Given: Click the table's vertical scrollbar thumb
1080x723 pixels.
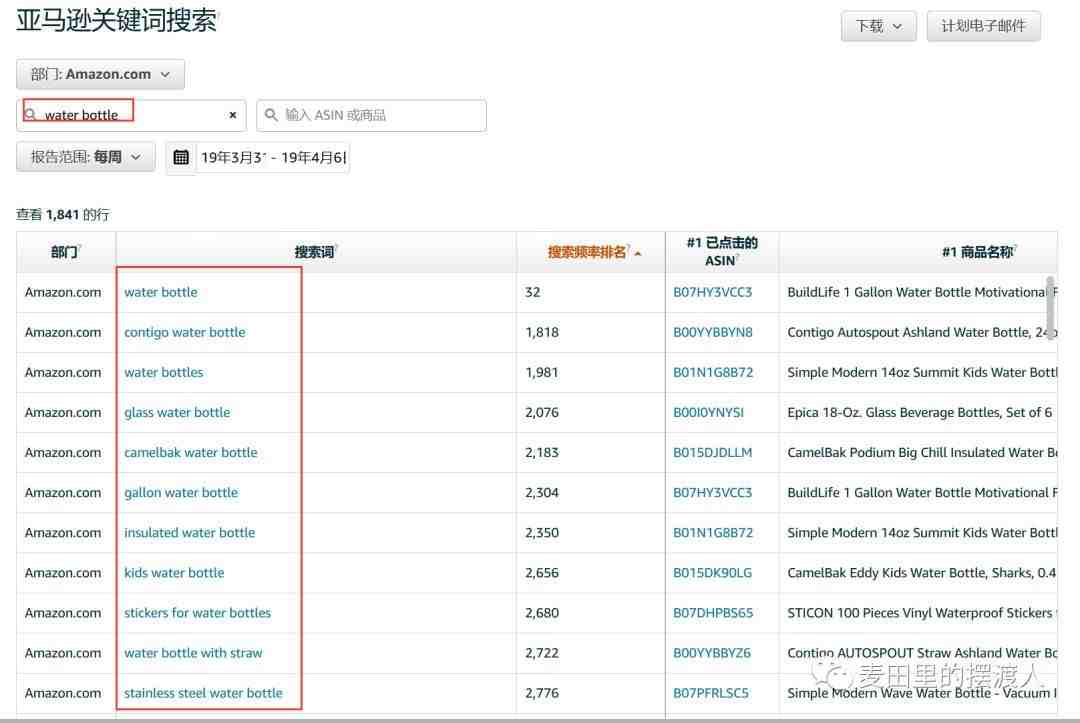Looking at the screenshot, I should (1050, 308).
